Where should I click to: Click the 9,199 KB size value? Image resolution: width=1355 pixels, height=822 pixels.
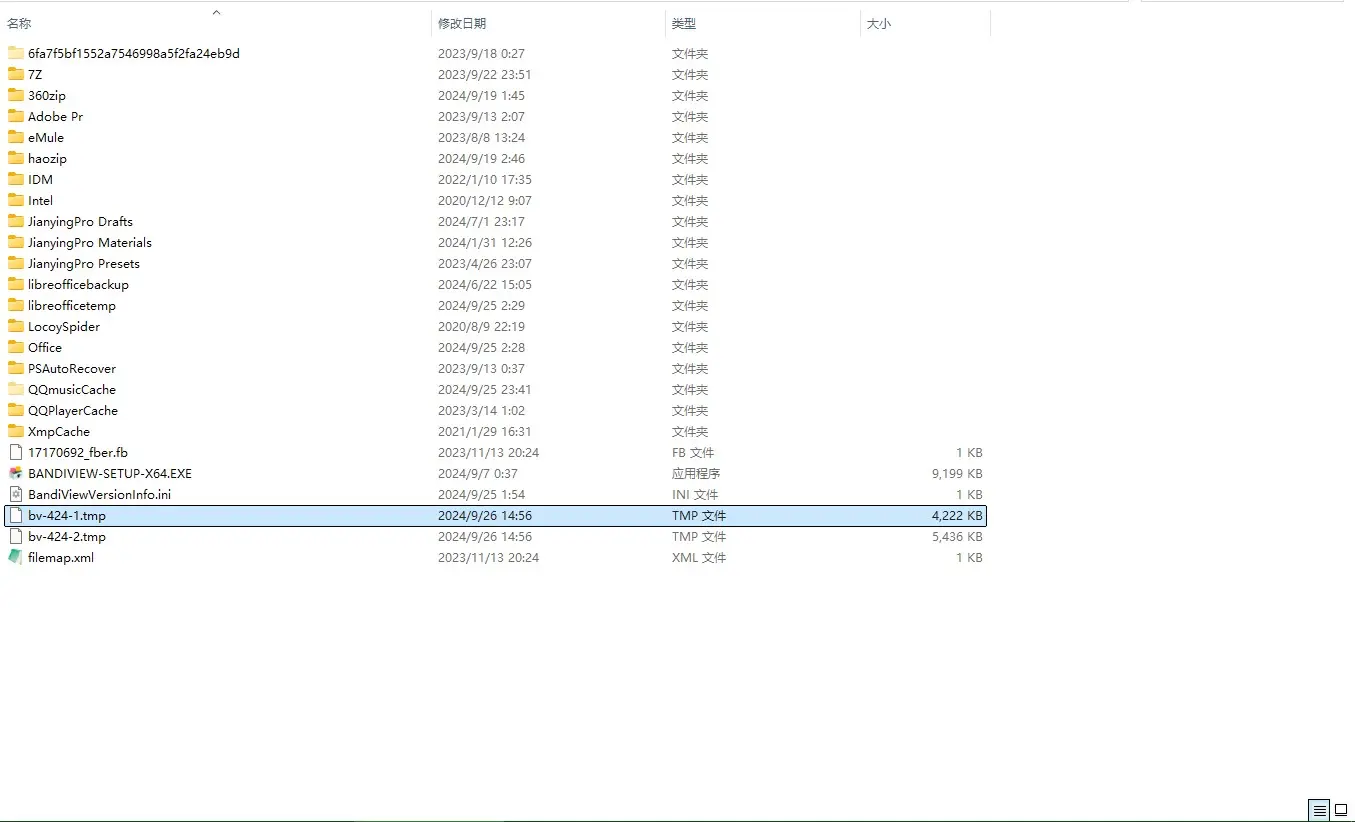coord(957,474)
